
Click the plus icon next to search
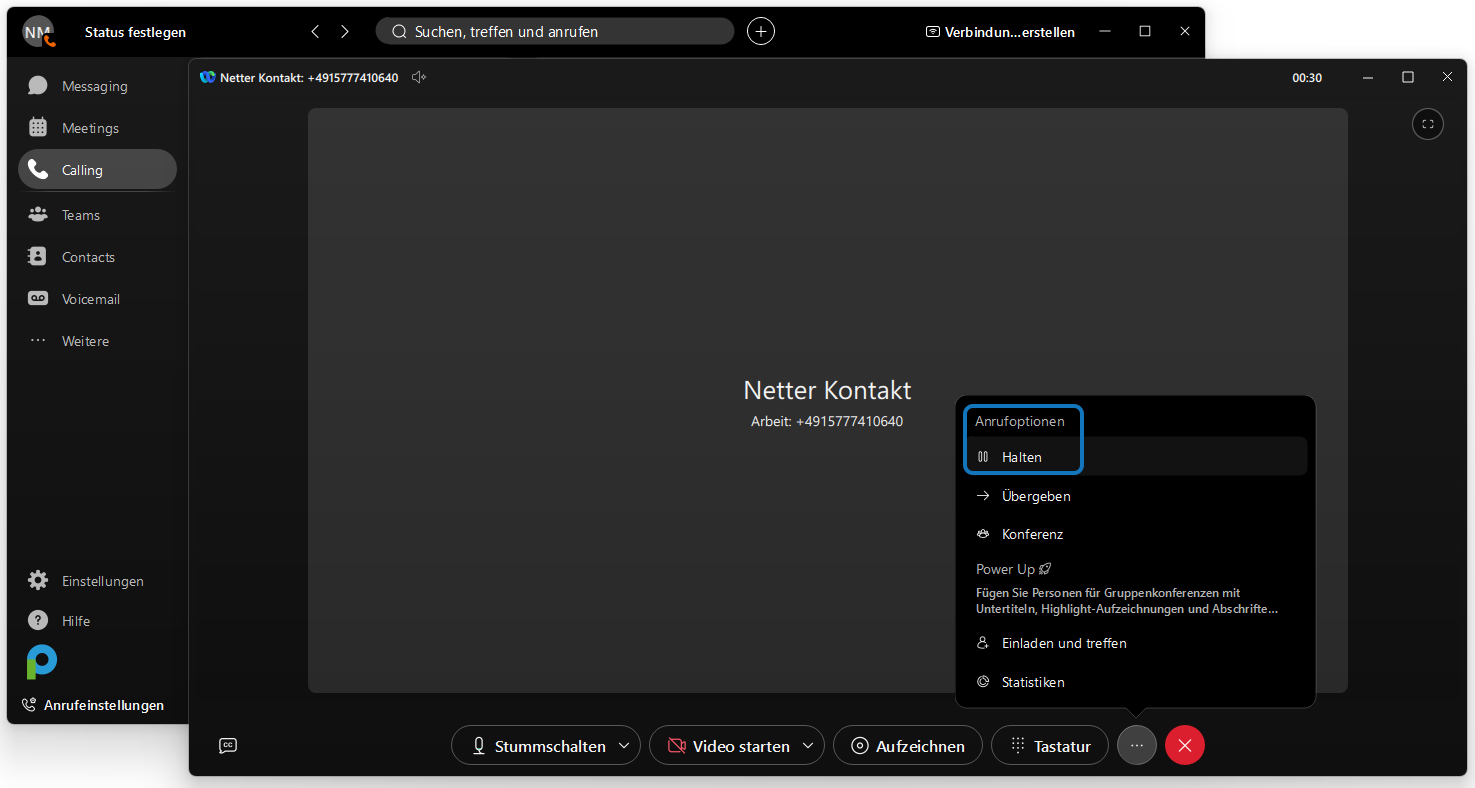[x=761, y=32]
